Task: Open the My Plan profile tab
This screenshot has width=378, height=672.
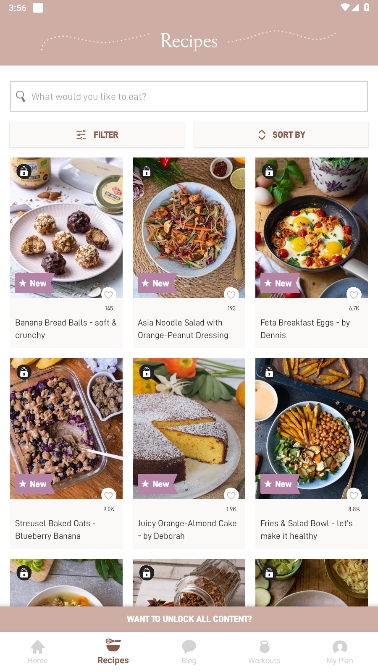Action: tap(340, 652)
